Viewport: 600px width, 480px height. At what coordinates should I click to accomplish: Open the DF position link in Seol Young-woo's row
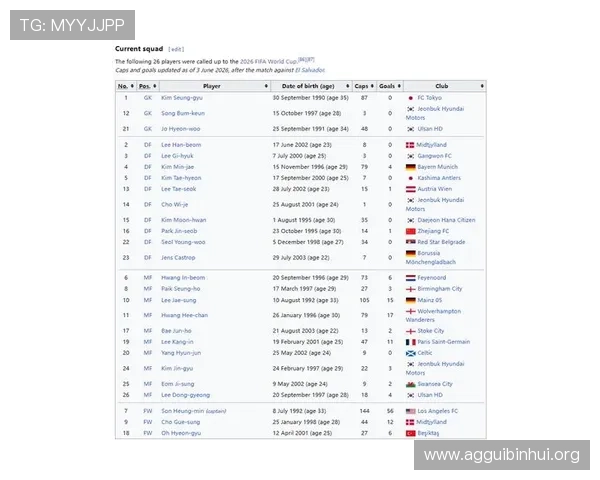pyautogui.click(x=148, y=242)
